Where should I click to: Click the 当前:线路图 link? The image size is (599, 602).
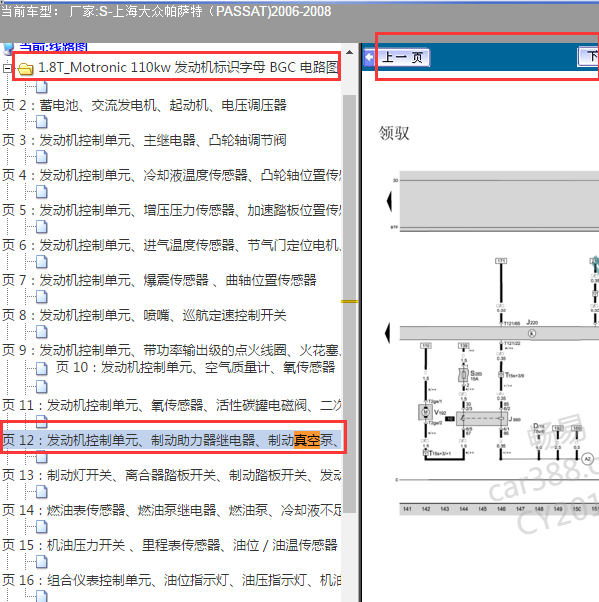pos(53,47)
